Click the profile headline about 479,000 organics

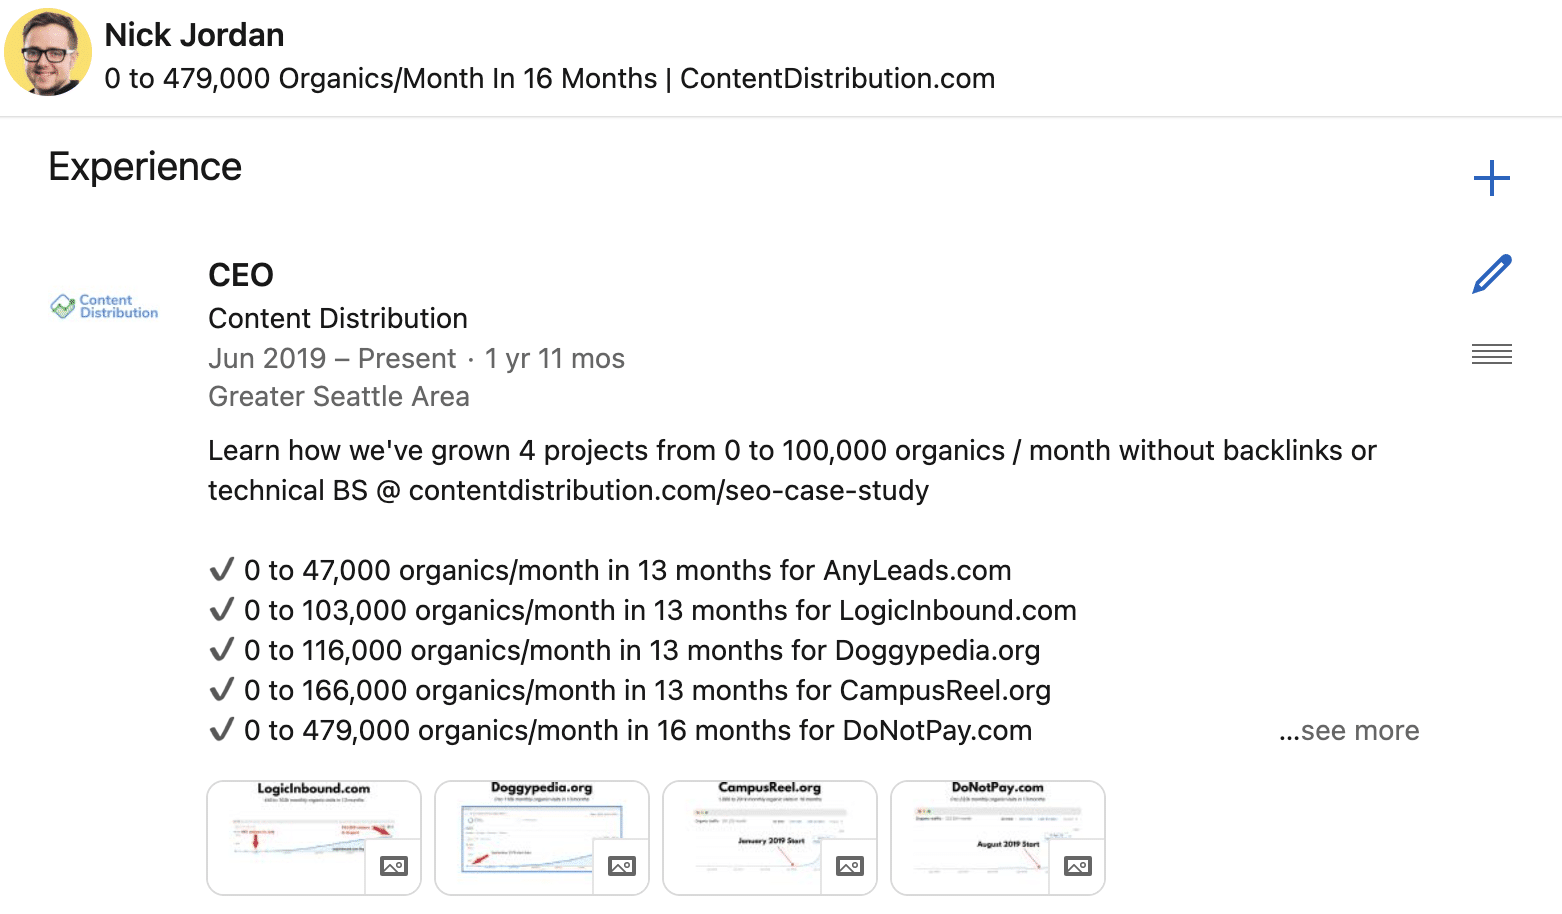tap(550, 79)
